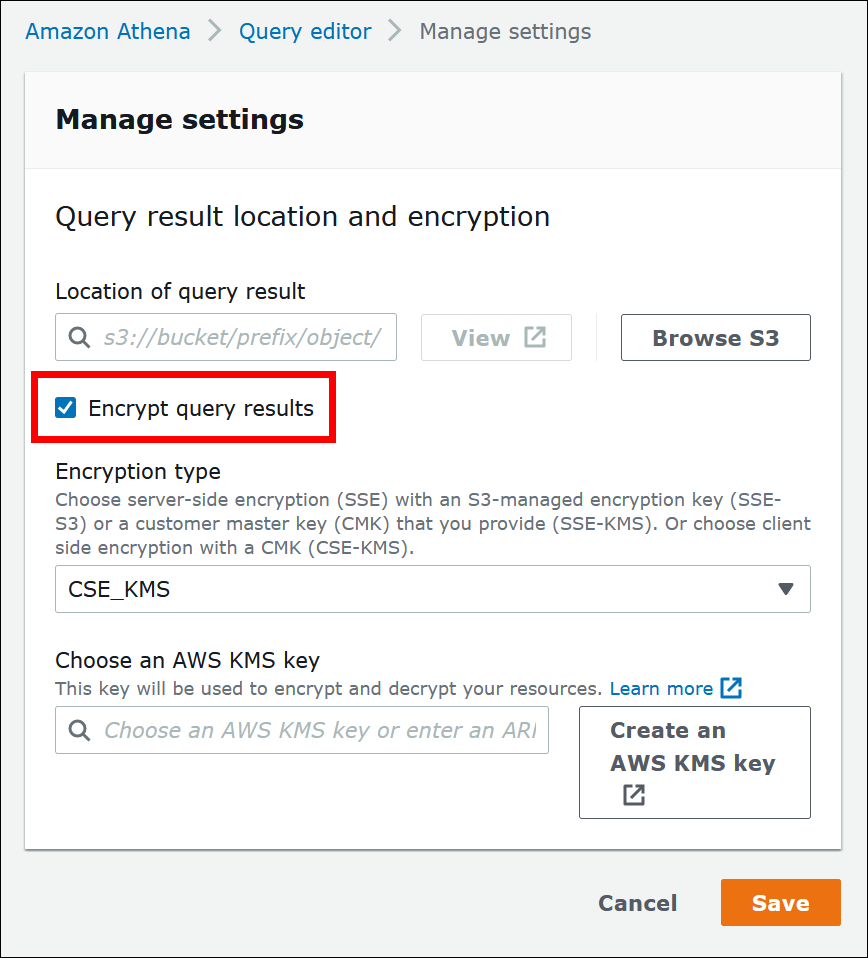
Task: Save the manage settings changes
Action: coord(780,902)
